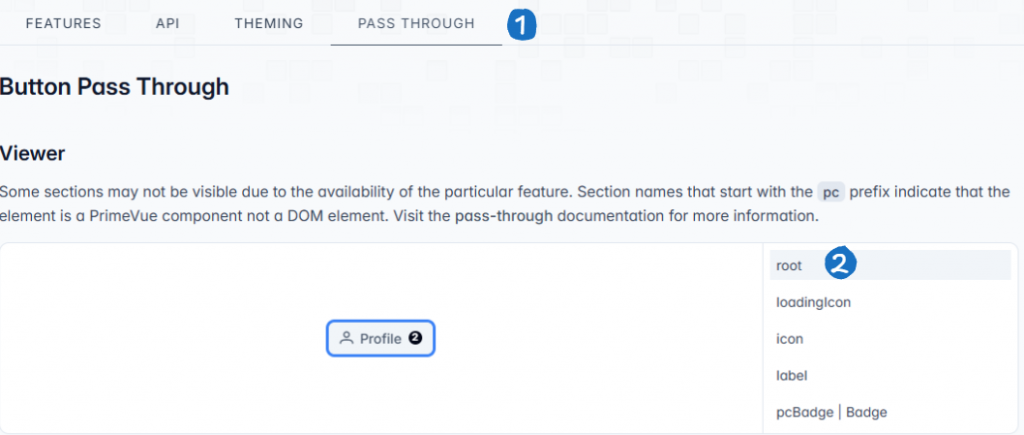
Task: Click the Viewer section heading
Action: [x=33, y=153]
